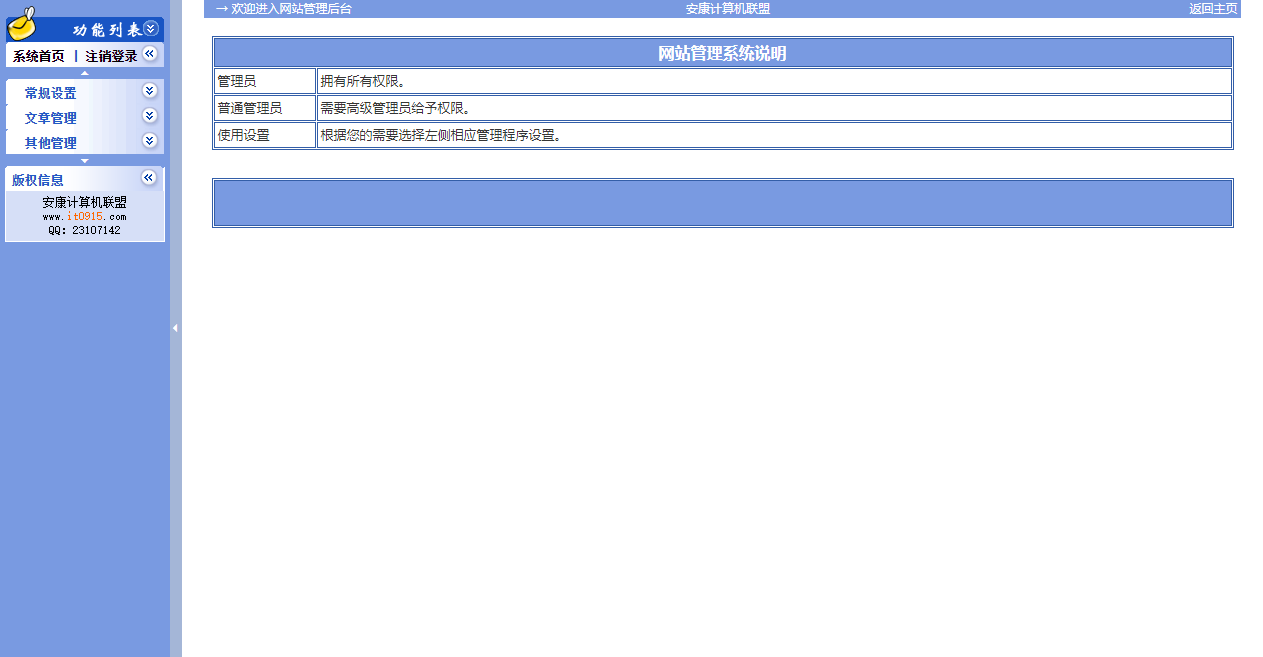Click the small up arrow above 常规设置
This screenshot has width=1263, height=657.
click(84, 73)
